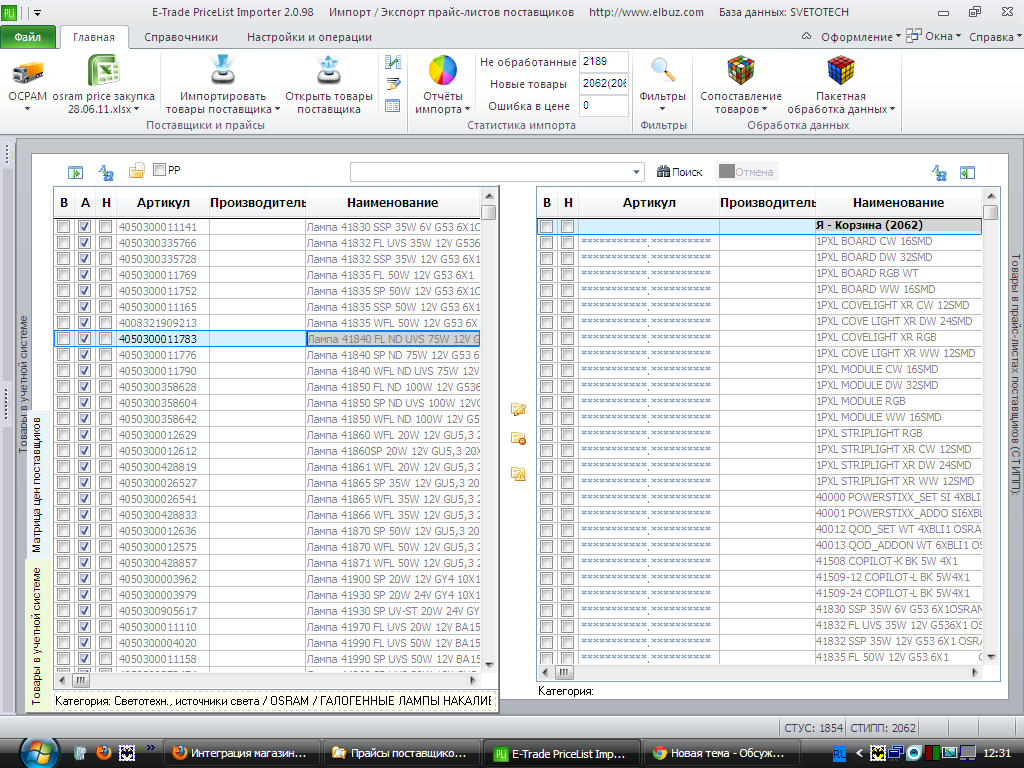Toggle B checkbox of Я - Корзина row
The image size is (1024, 768).
547,227
